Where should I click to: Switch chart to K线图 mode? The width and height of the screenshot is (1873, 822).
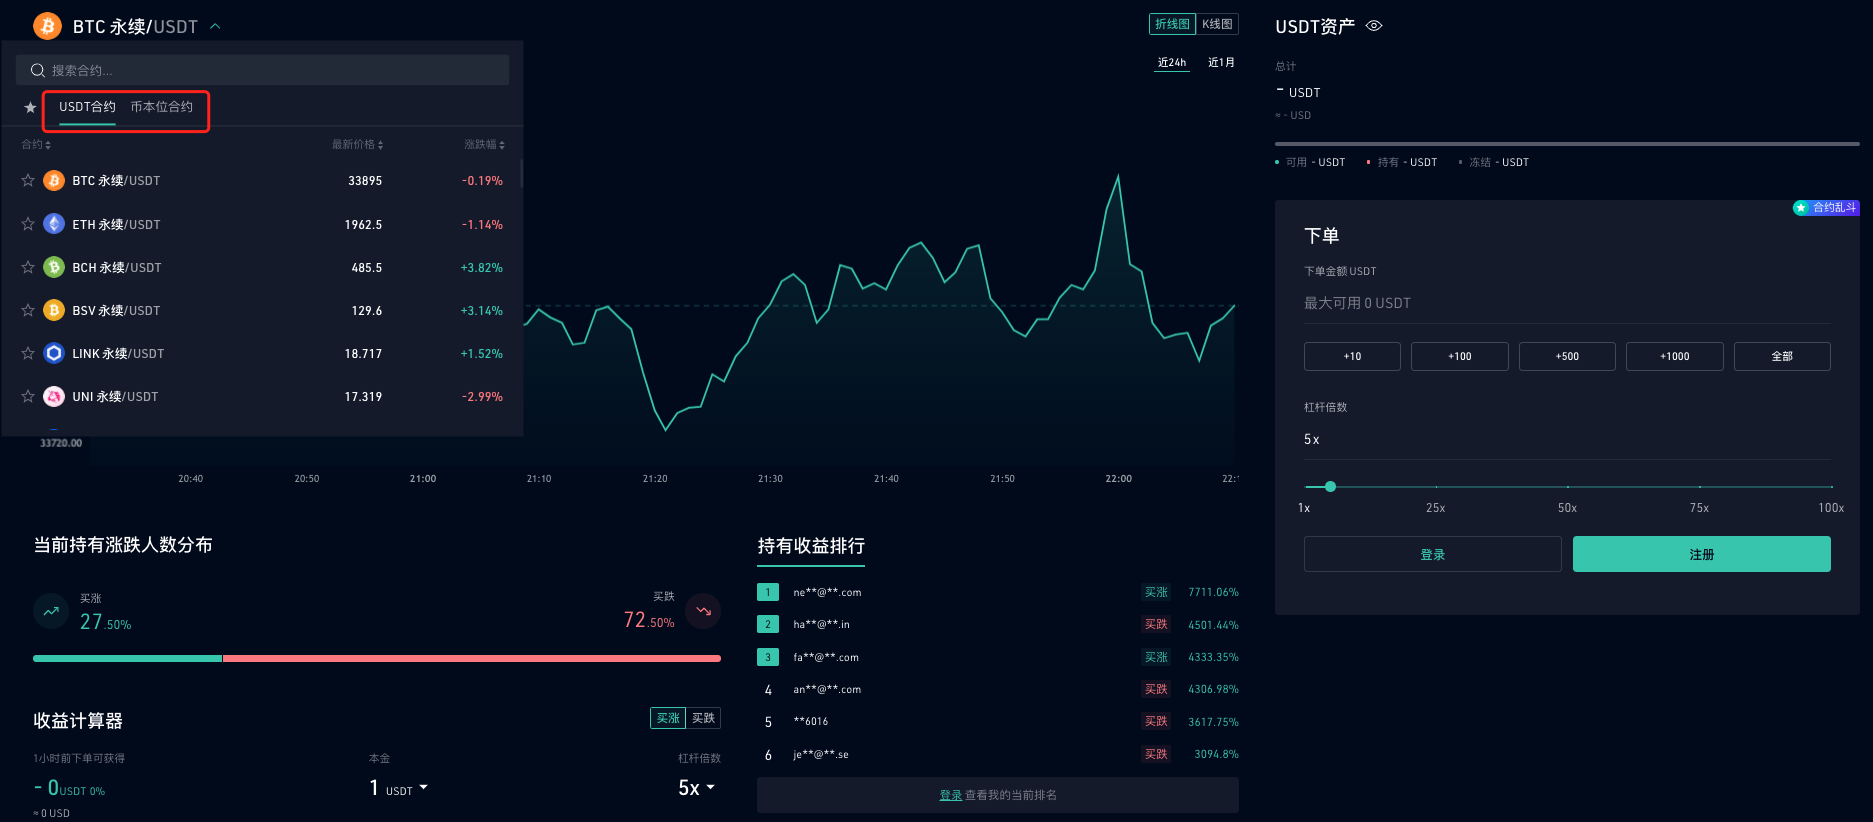(x=1217, y=24)
